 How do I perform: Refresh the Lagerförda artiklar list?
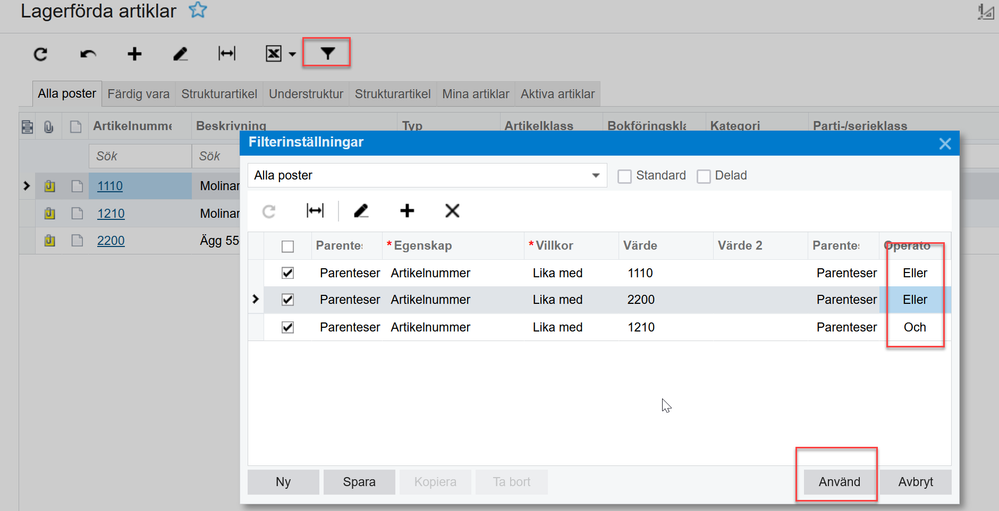40,54
